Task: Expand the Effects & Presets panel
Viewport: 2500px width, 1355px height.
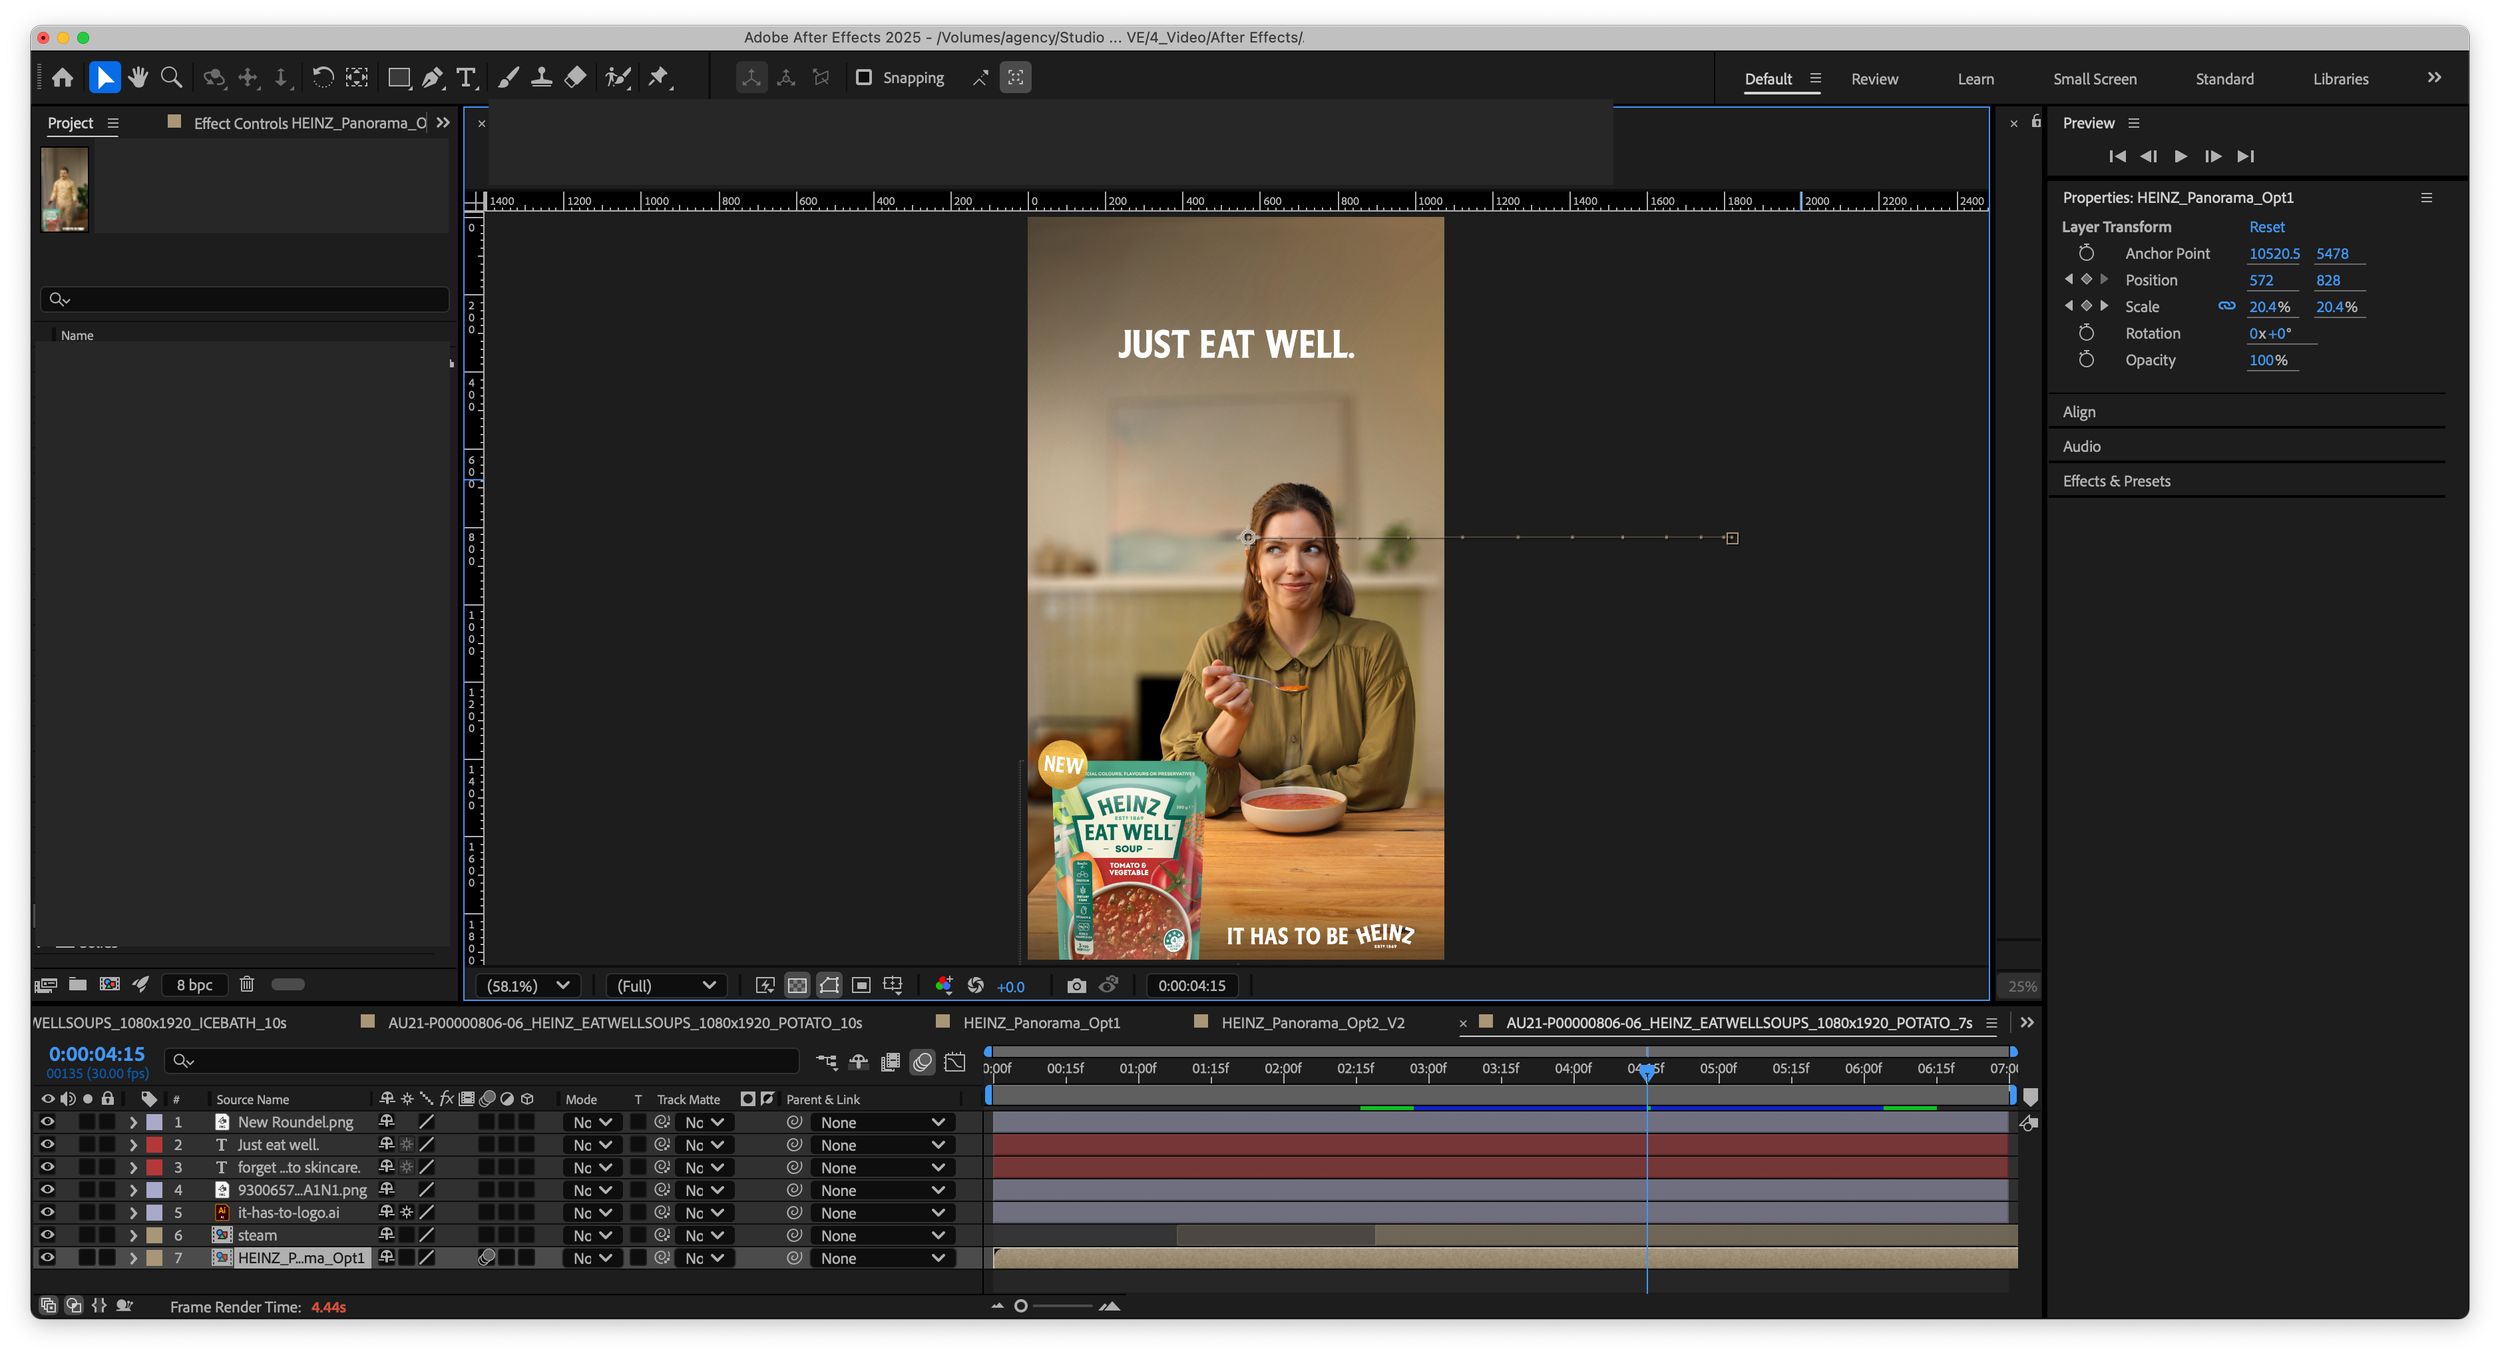Action: click(2116, 481)
